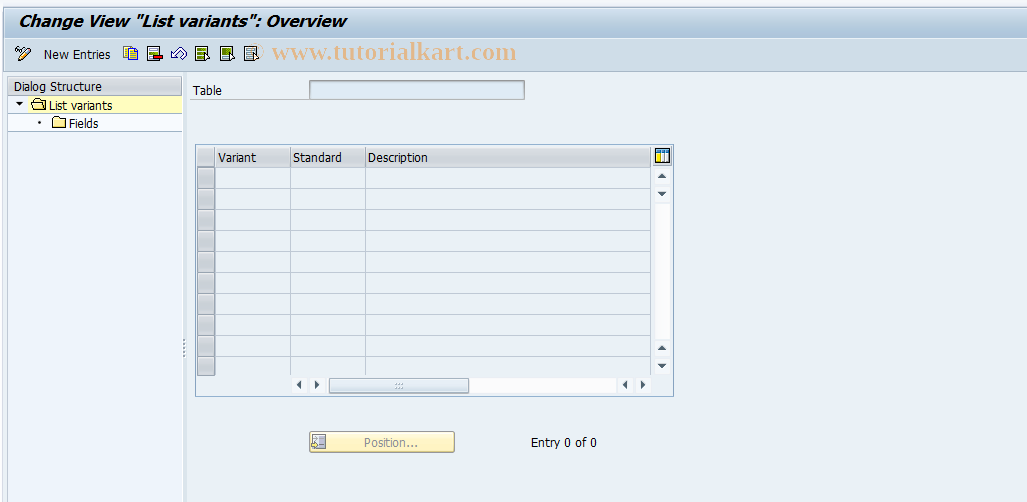Click the Standard column header

pos(327,157)
